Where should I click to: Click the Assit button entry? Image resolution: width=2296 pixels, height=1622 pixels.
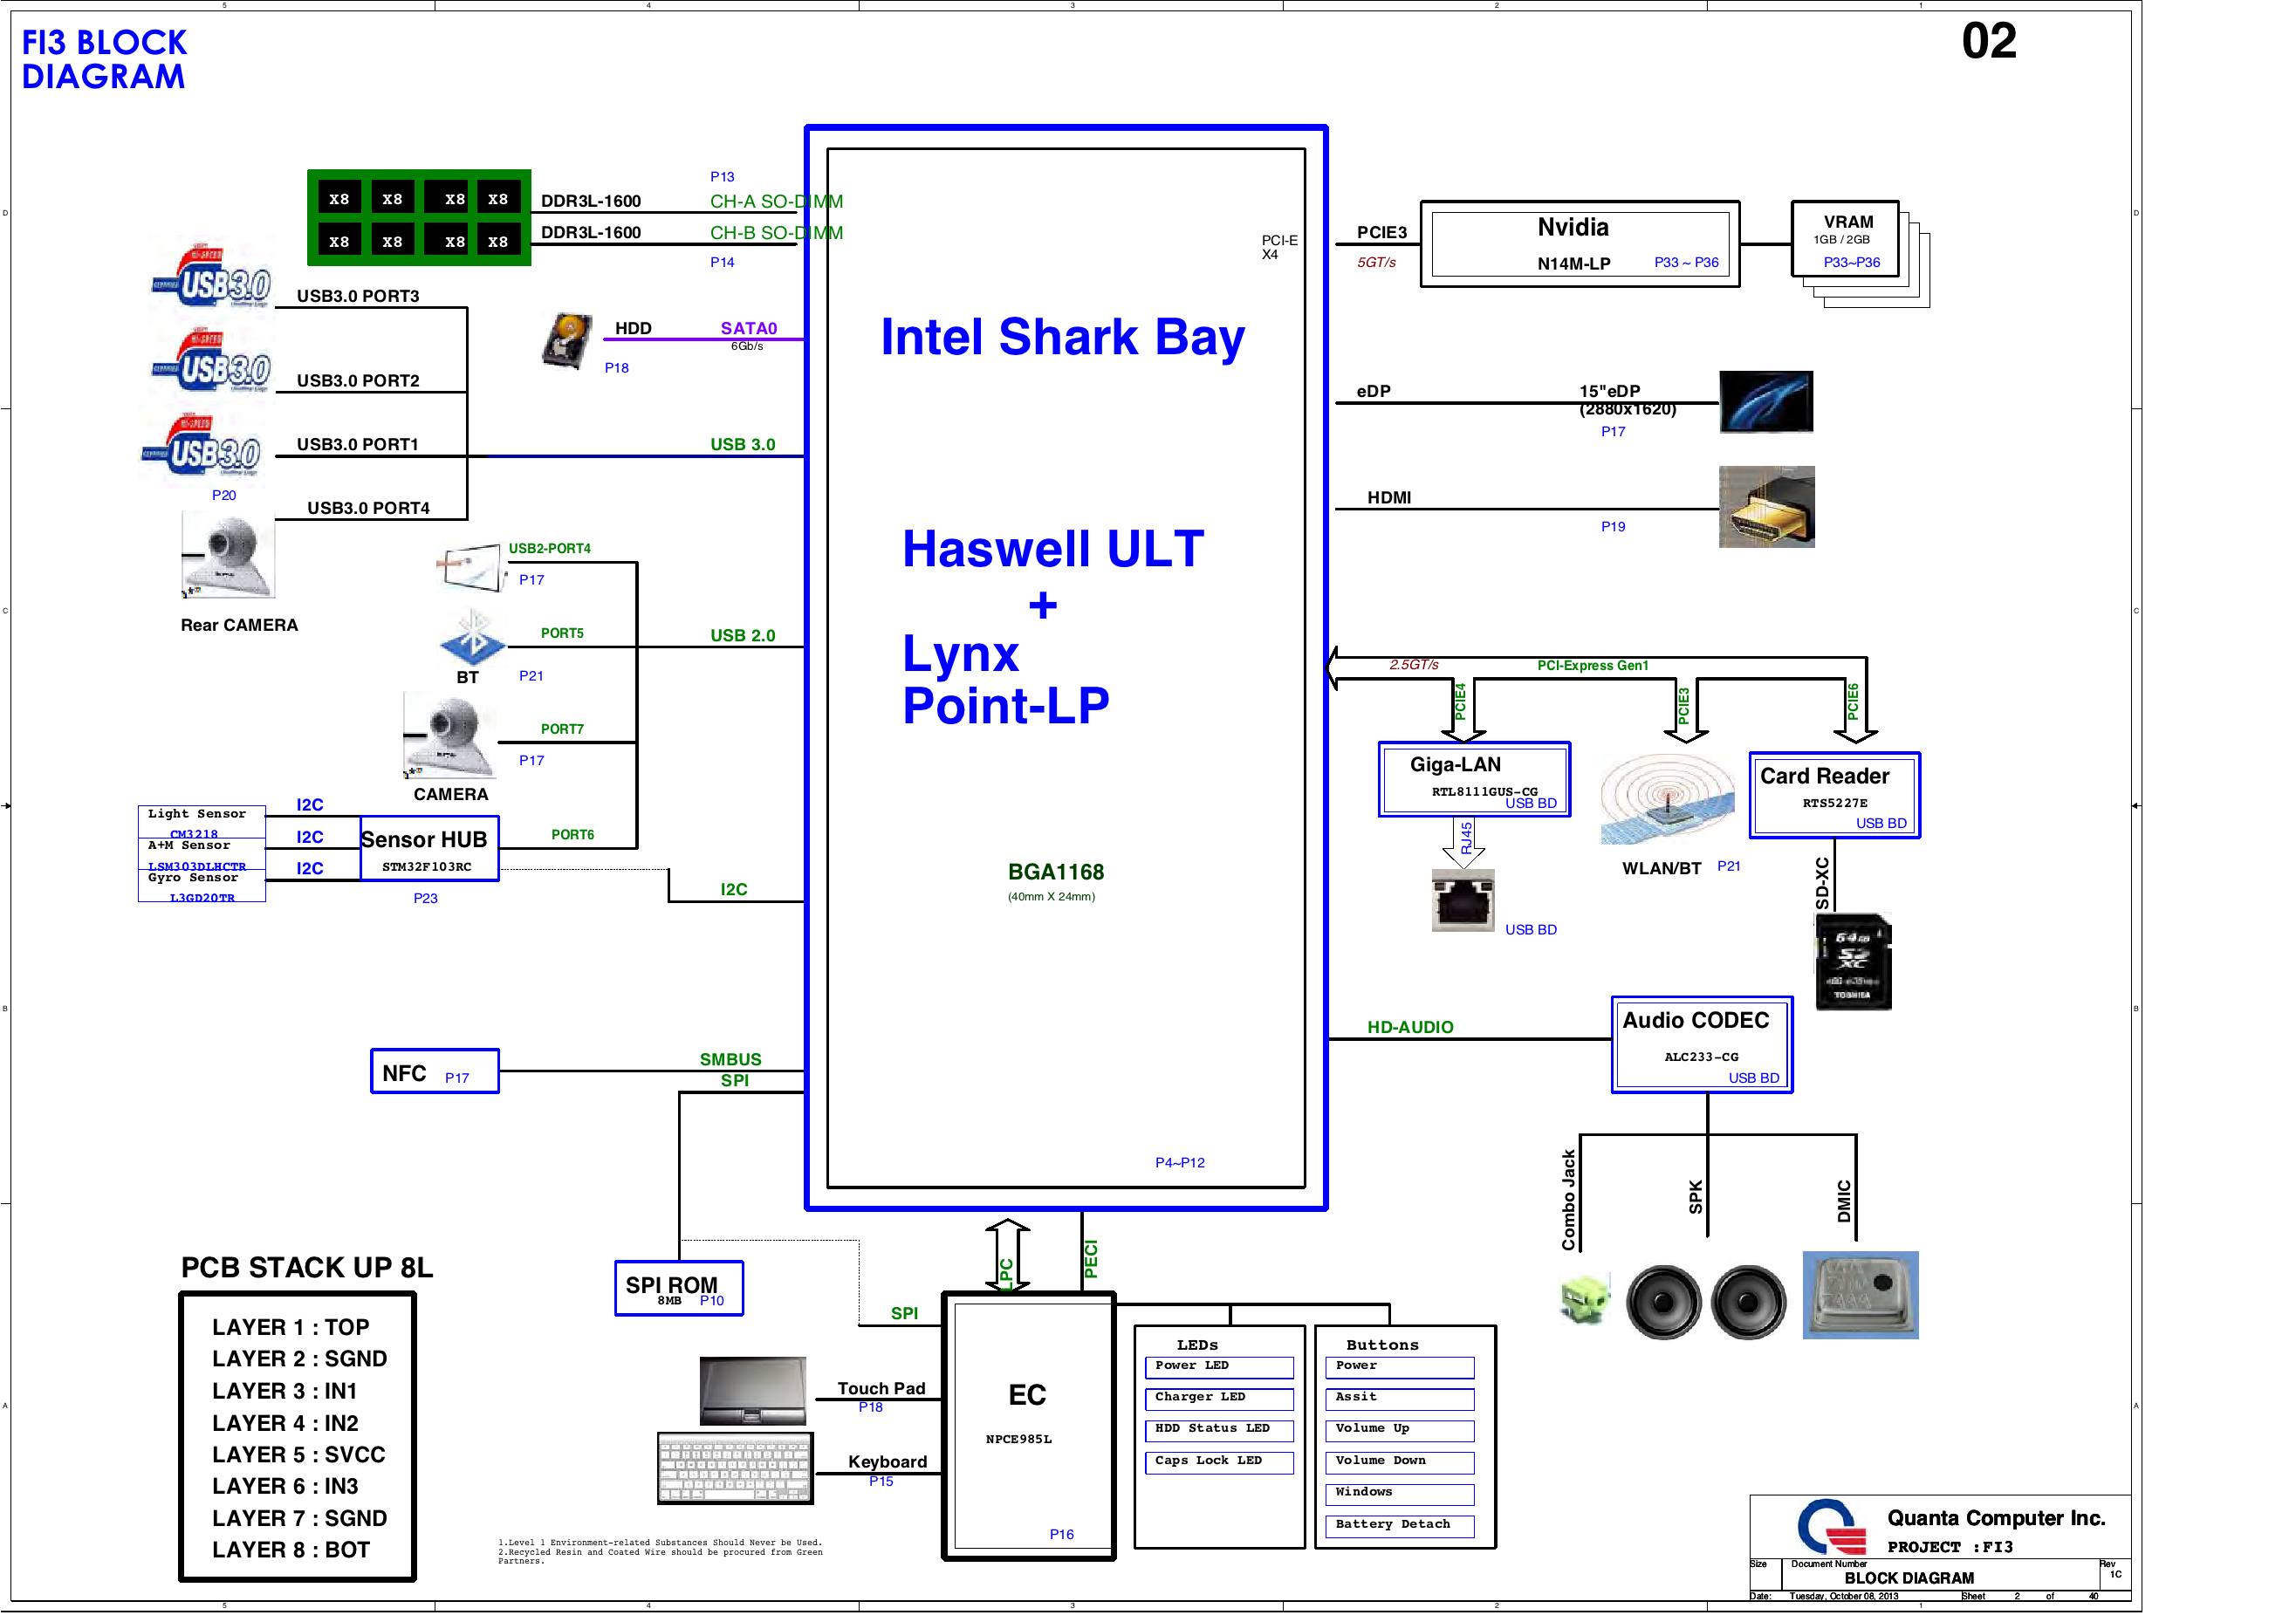(1399, 1399)
